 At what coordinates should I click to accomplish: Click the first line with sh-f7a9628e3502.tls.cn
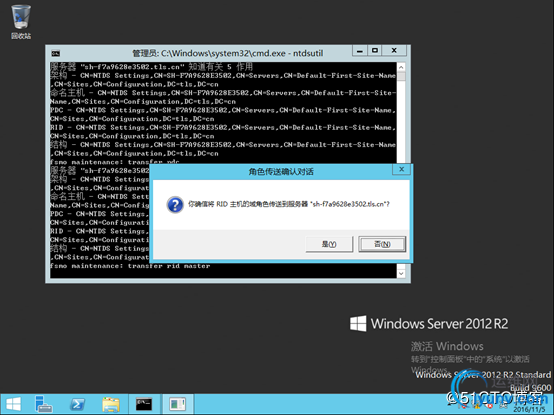pyautogui.click(x=151, y=66)
